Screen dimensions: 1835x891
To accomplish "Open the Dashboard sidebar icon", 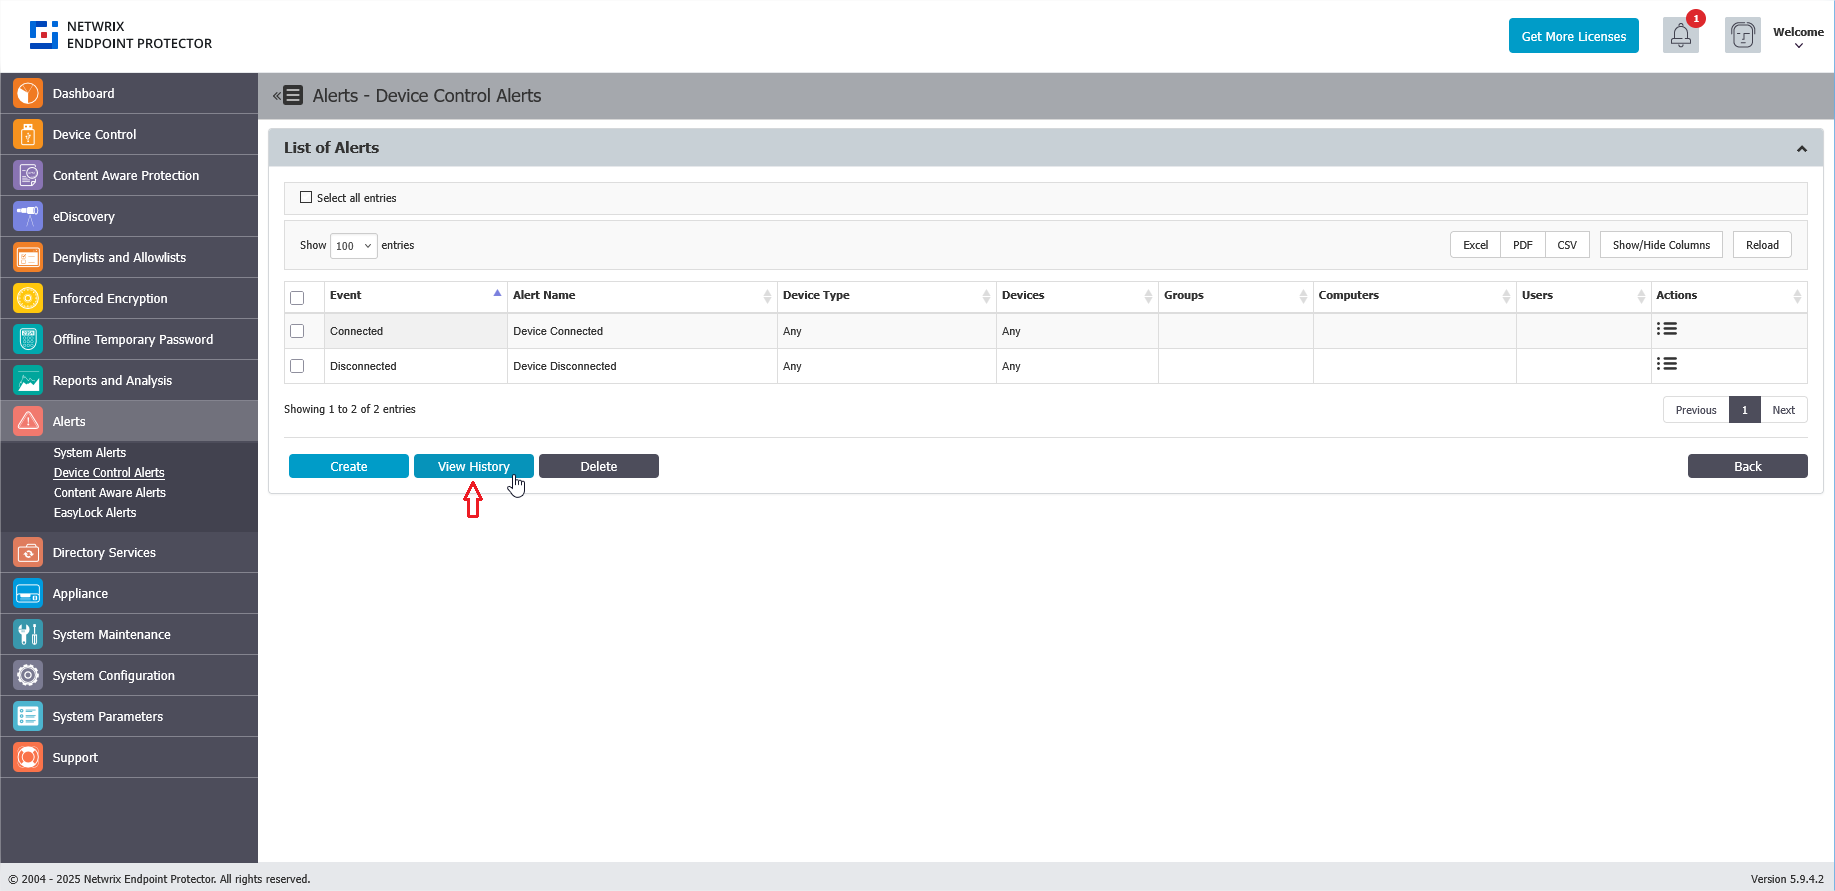I will coord(28,93).
